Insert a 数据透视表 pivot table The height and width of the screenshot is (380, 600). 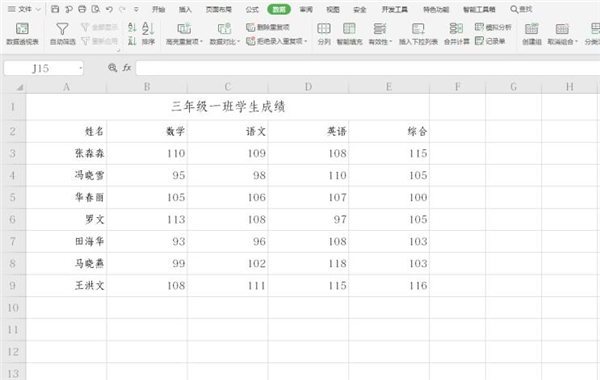(22, 34)
